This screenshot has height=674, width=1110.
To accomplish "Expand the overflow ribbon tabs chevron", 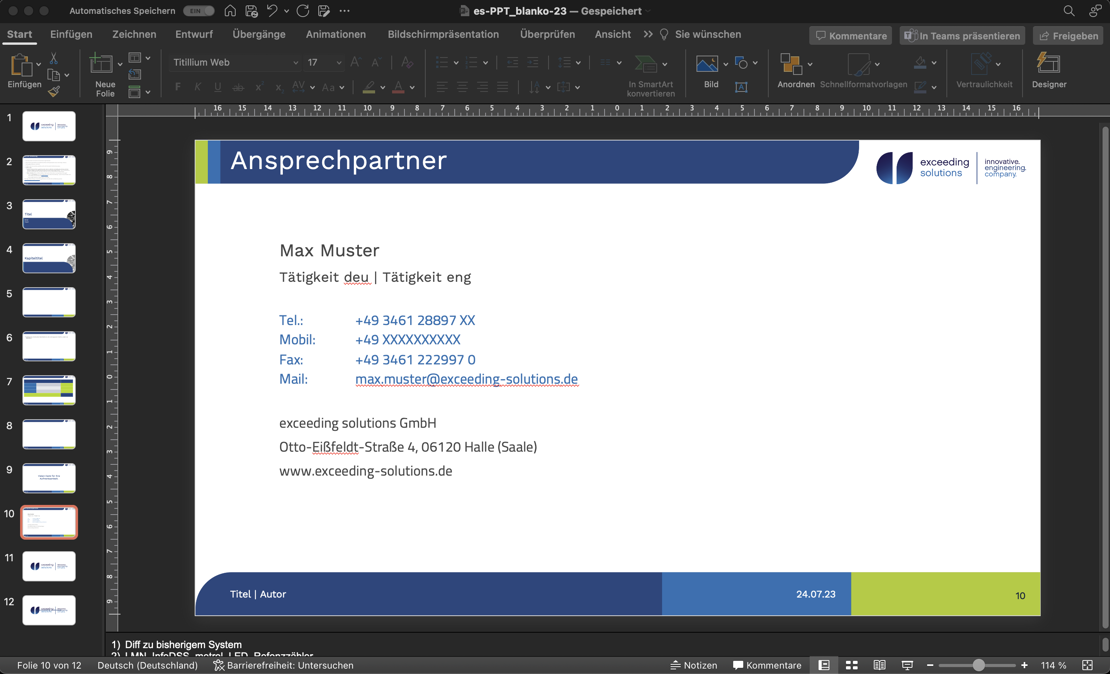I will (648, 34).
